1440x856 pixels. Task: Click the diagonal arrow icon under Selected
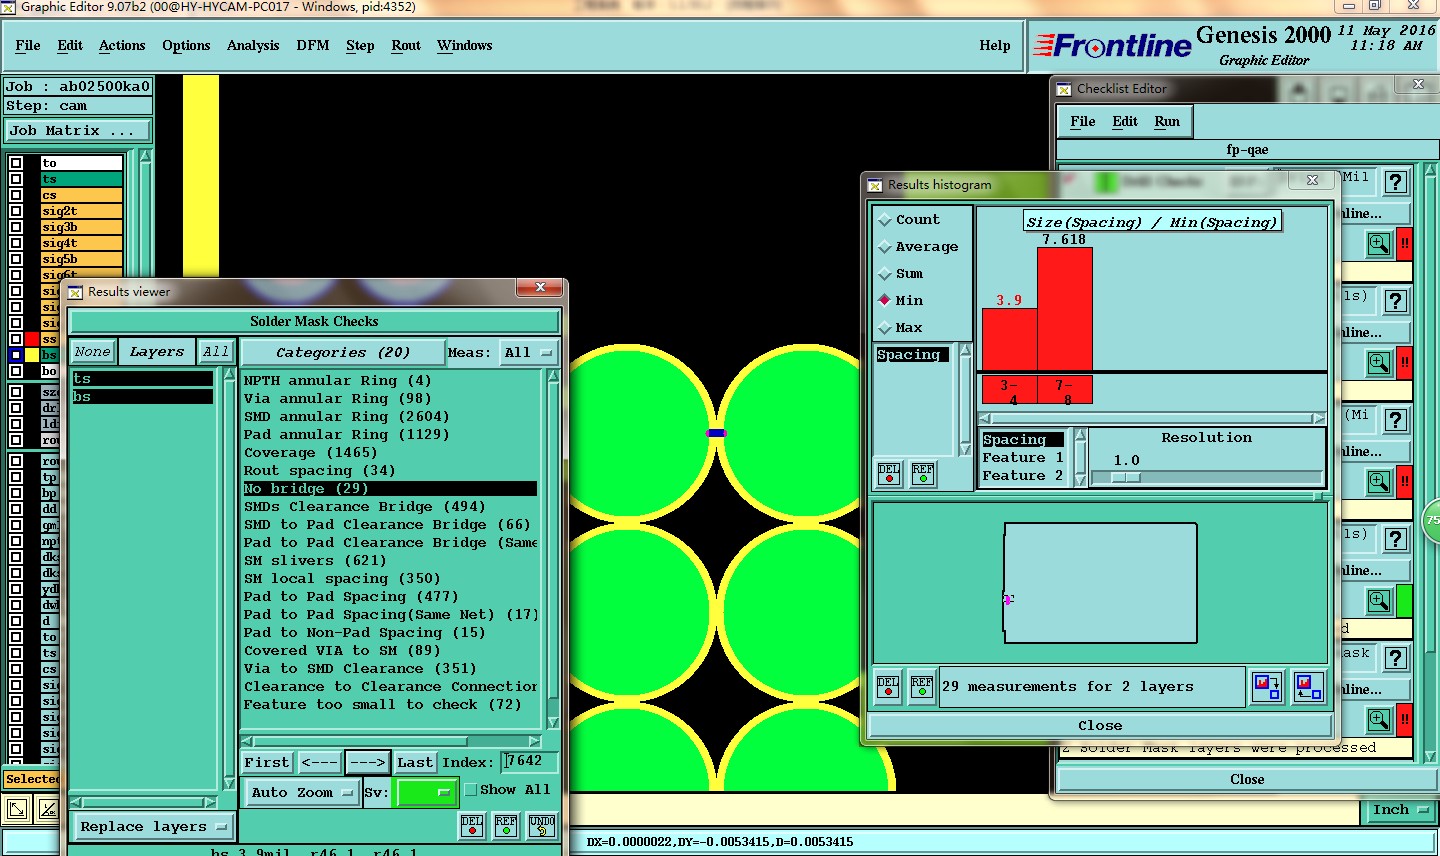point(17,810)
